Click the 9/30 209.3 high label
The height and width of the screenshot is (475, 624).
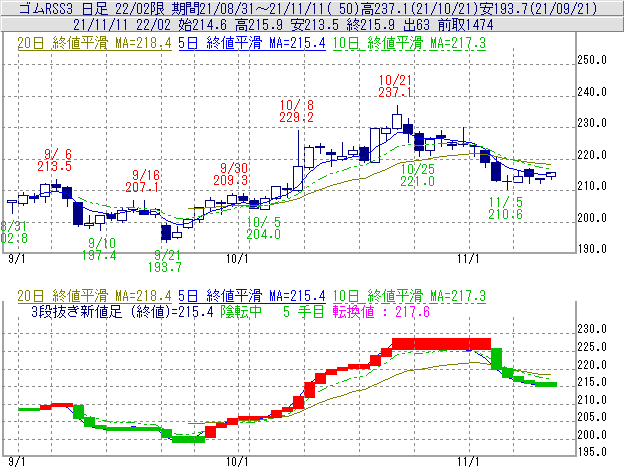coord(231,174)
